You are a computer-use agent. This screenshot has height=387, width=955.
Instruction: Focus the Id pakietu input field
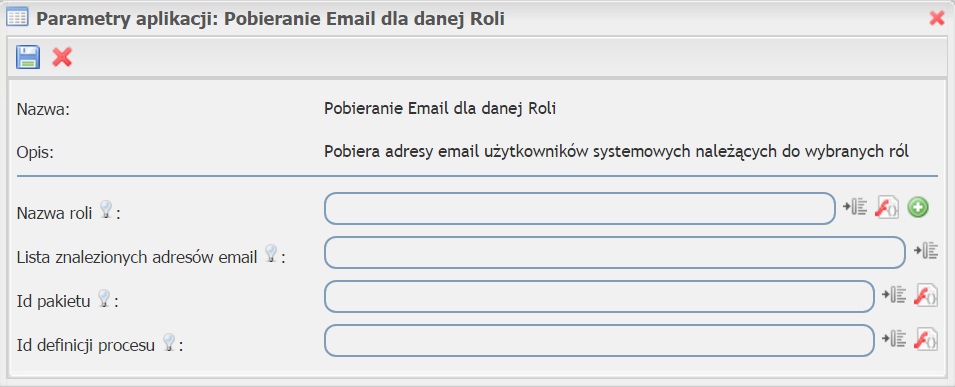click(599, 296)
